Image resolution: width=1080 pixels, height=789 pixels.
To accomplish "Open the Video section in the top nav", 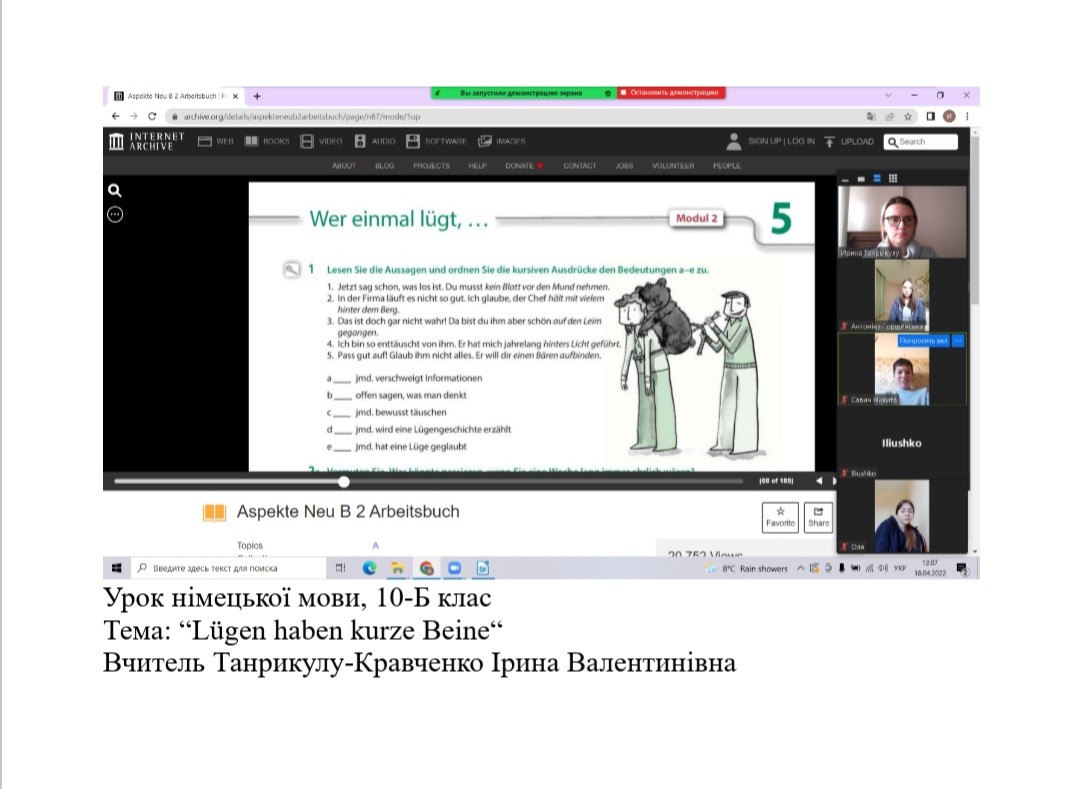I will tap(321, 141).
